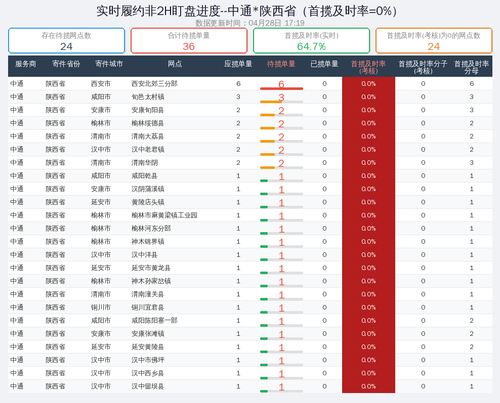Click the 0.0% rate cell in 安康旬阳县 row
500x403 pixels.
pos(368,110)
